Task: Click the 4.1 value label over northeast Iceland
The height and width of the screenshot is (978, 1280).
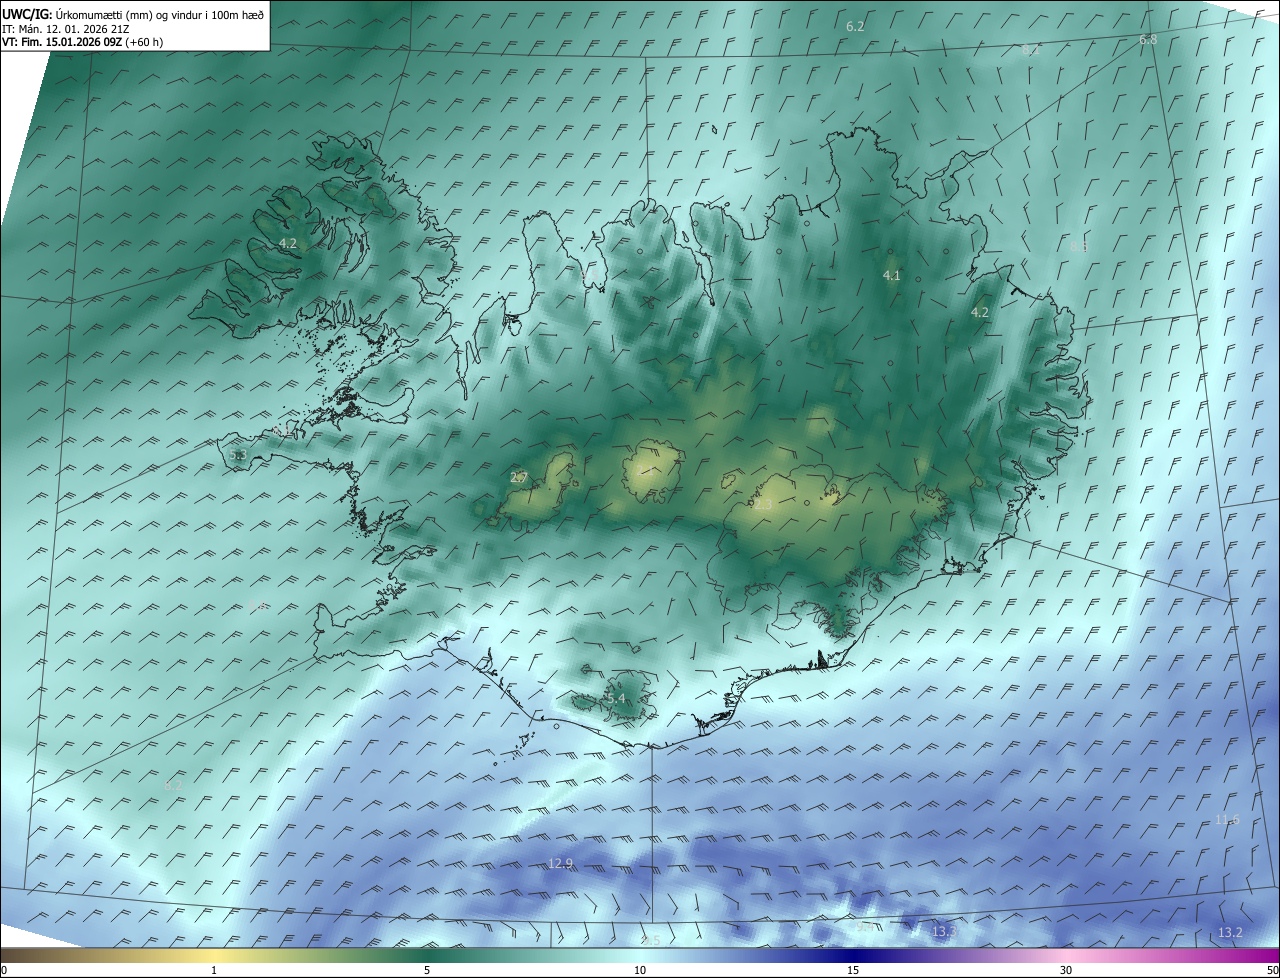Action: click(891, 275)
